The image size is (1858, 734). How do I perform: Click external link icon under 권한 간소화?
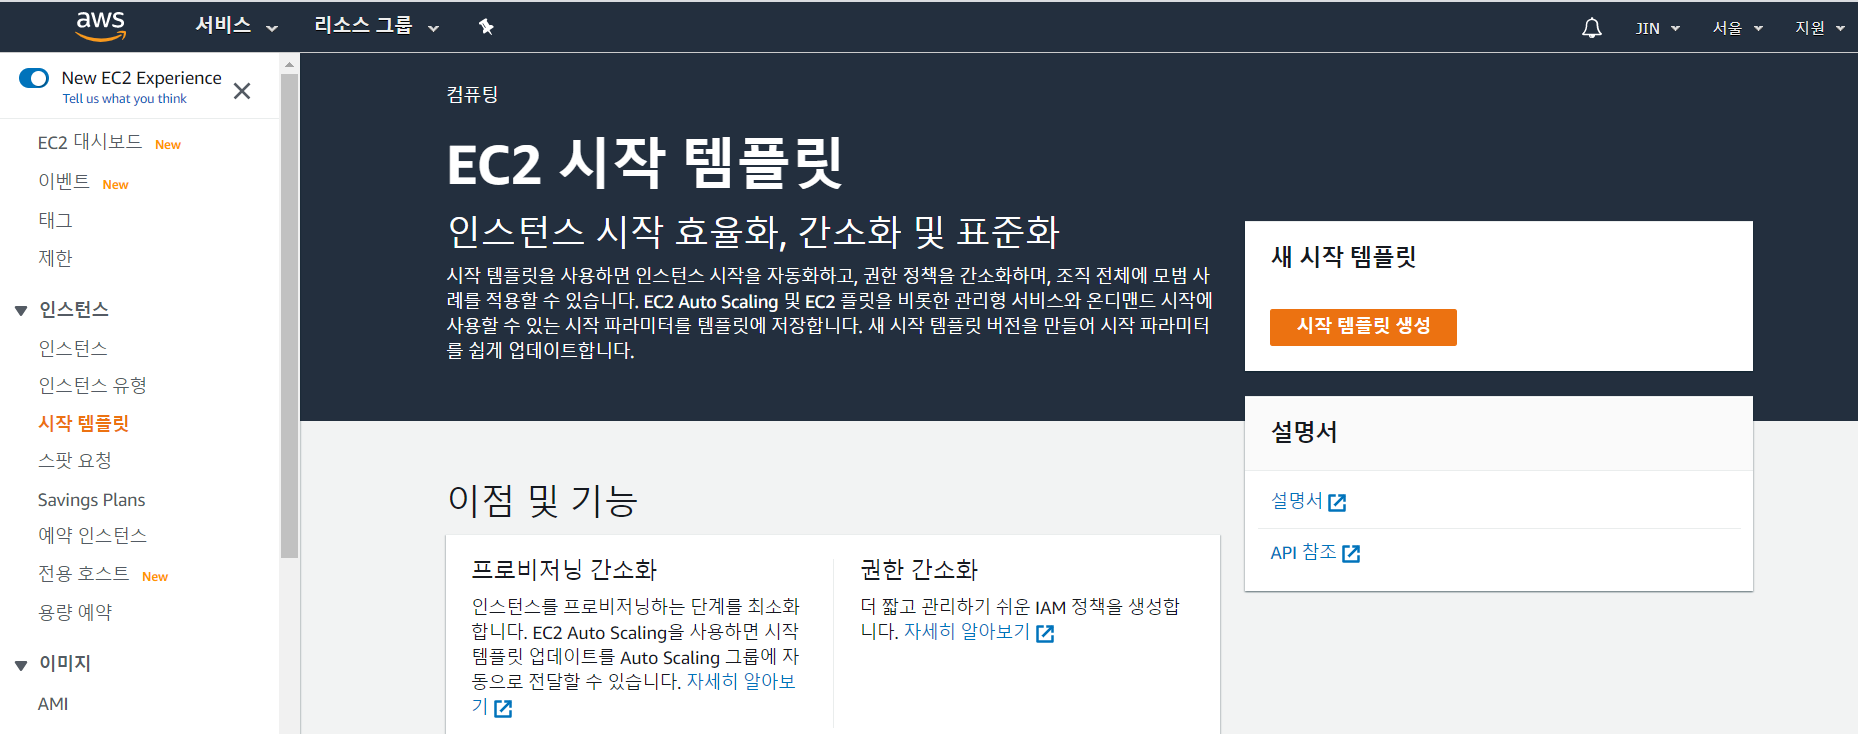click(1045, 633)
